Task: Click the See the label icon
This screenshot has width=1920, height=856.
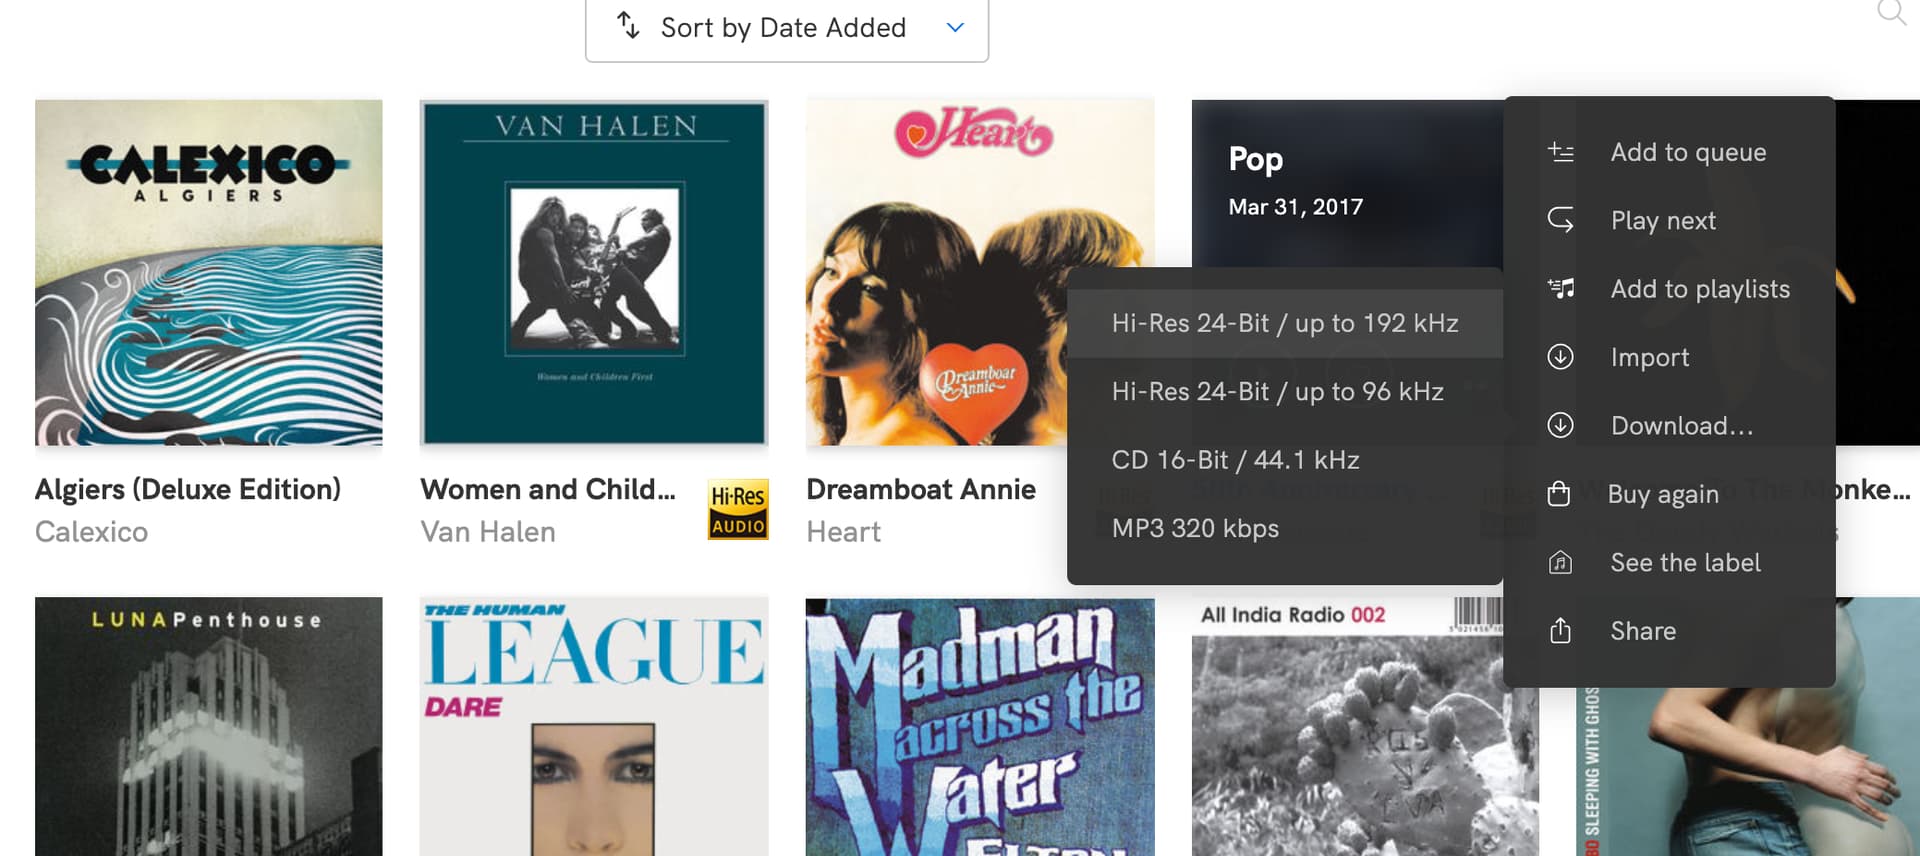Action: coord(1560,563)
